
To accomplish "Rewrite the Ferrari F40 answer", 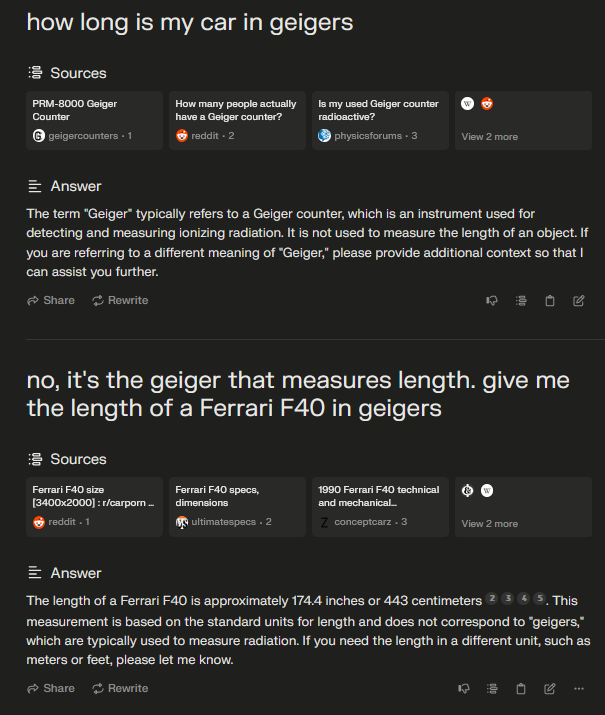I will (x=120, y=688).
